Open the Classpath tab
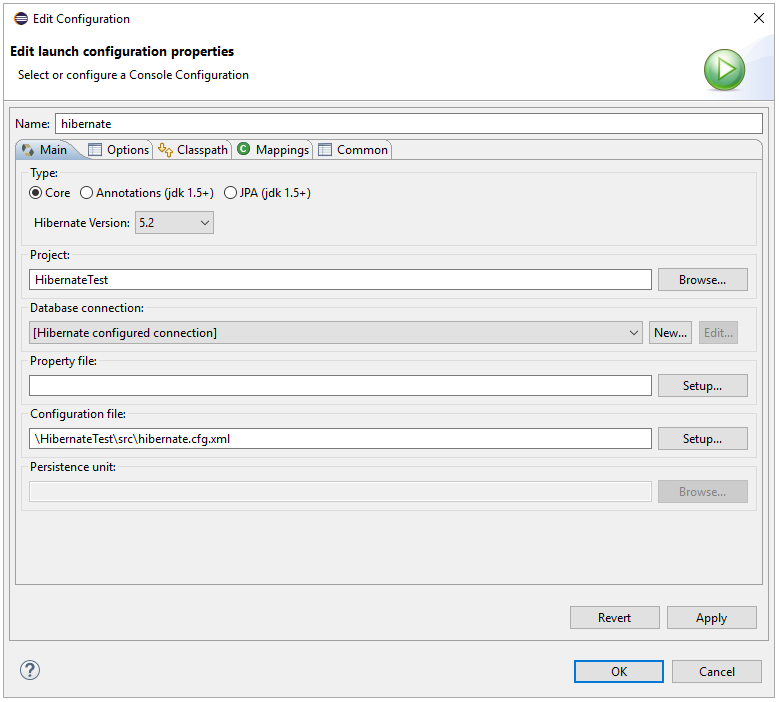Viewport: 779px width, 702px height. [193, 150]
